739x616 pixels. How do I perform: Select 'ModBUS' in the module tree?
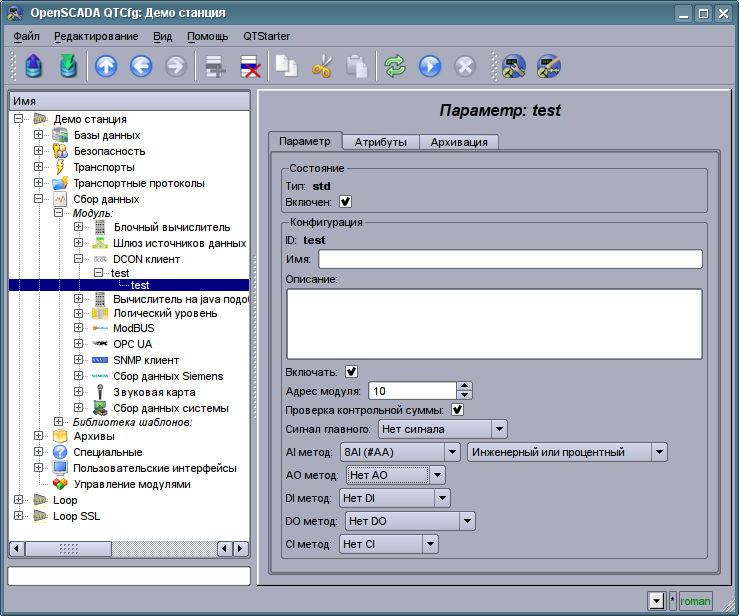133,328
